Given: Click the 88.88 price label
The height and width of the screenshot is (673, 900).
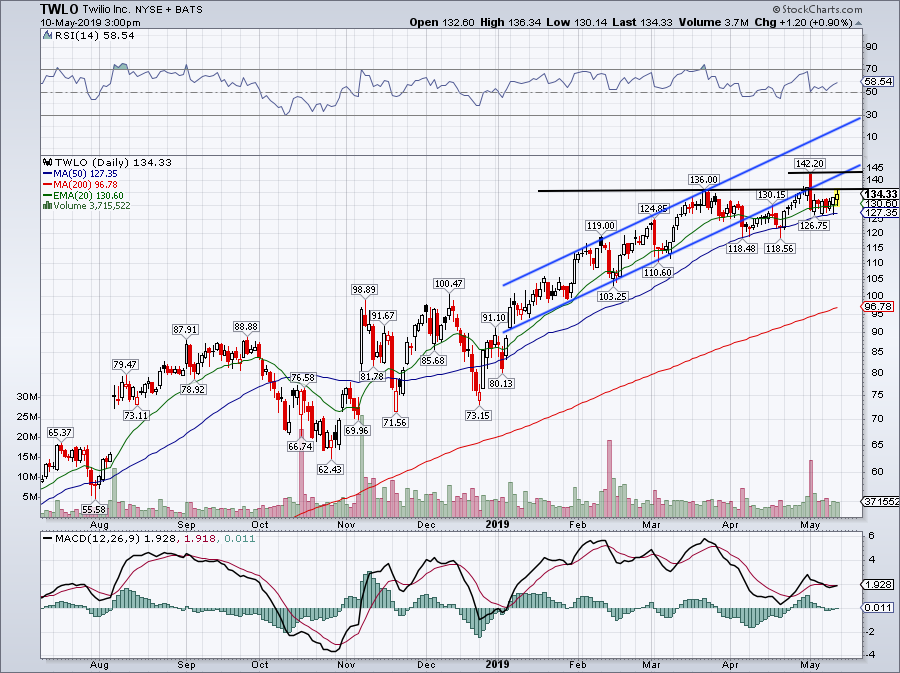Looking at the screenshot, I should (x=246, y=326).
